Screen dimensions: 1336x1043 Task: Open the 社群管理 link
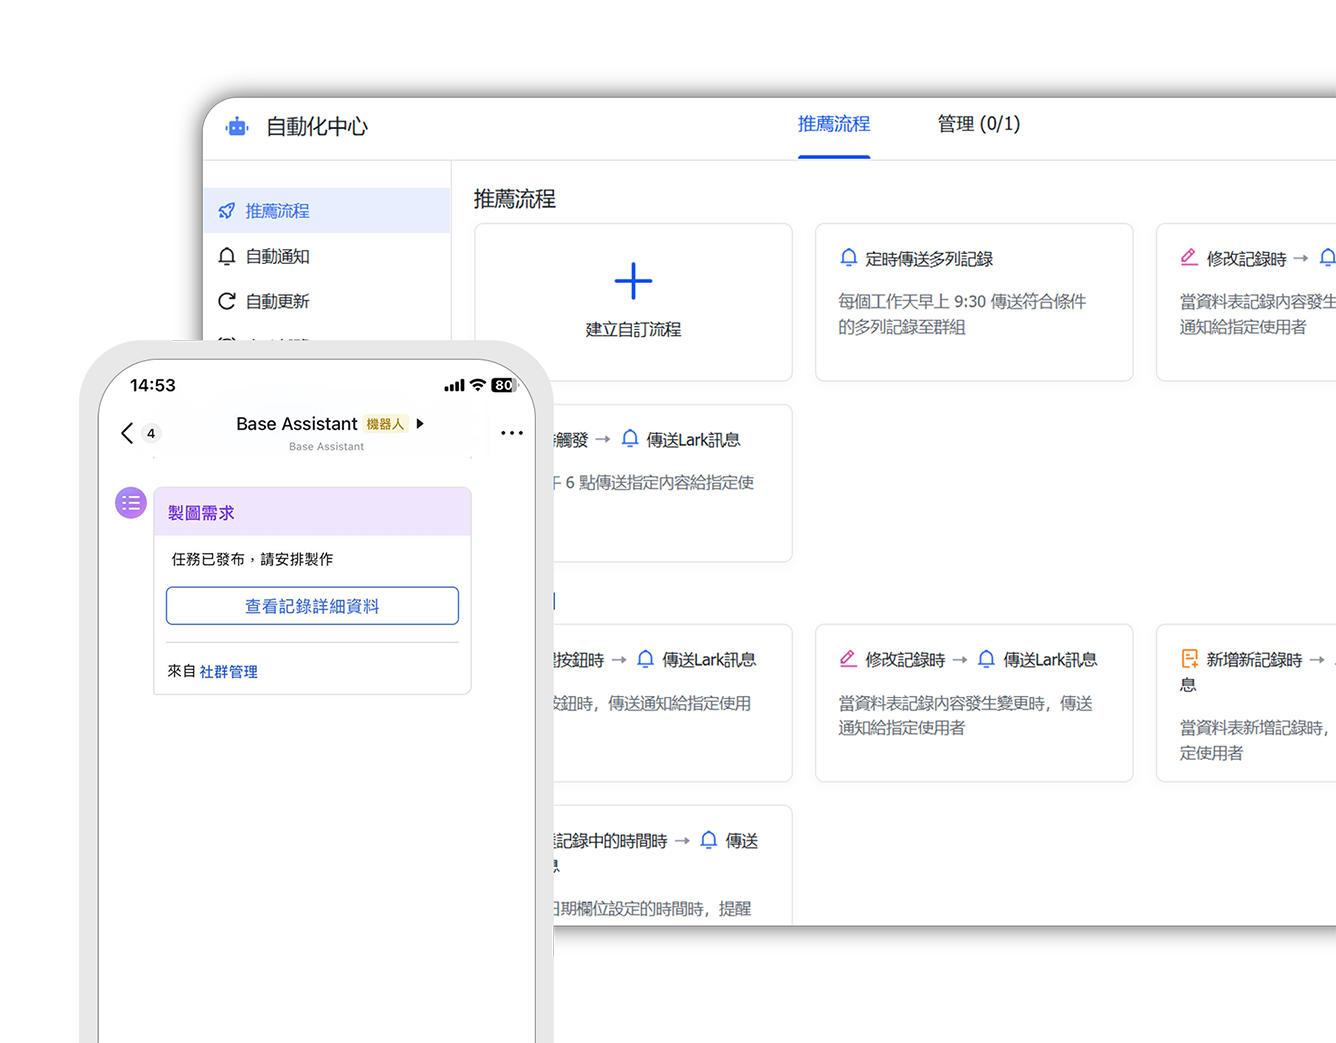(x=228, y=672)
